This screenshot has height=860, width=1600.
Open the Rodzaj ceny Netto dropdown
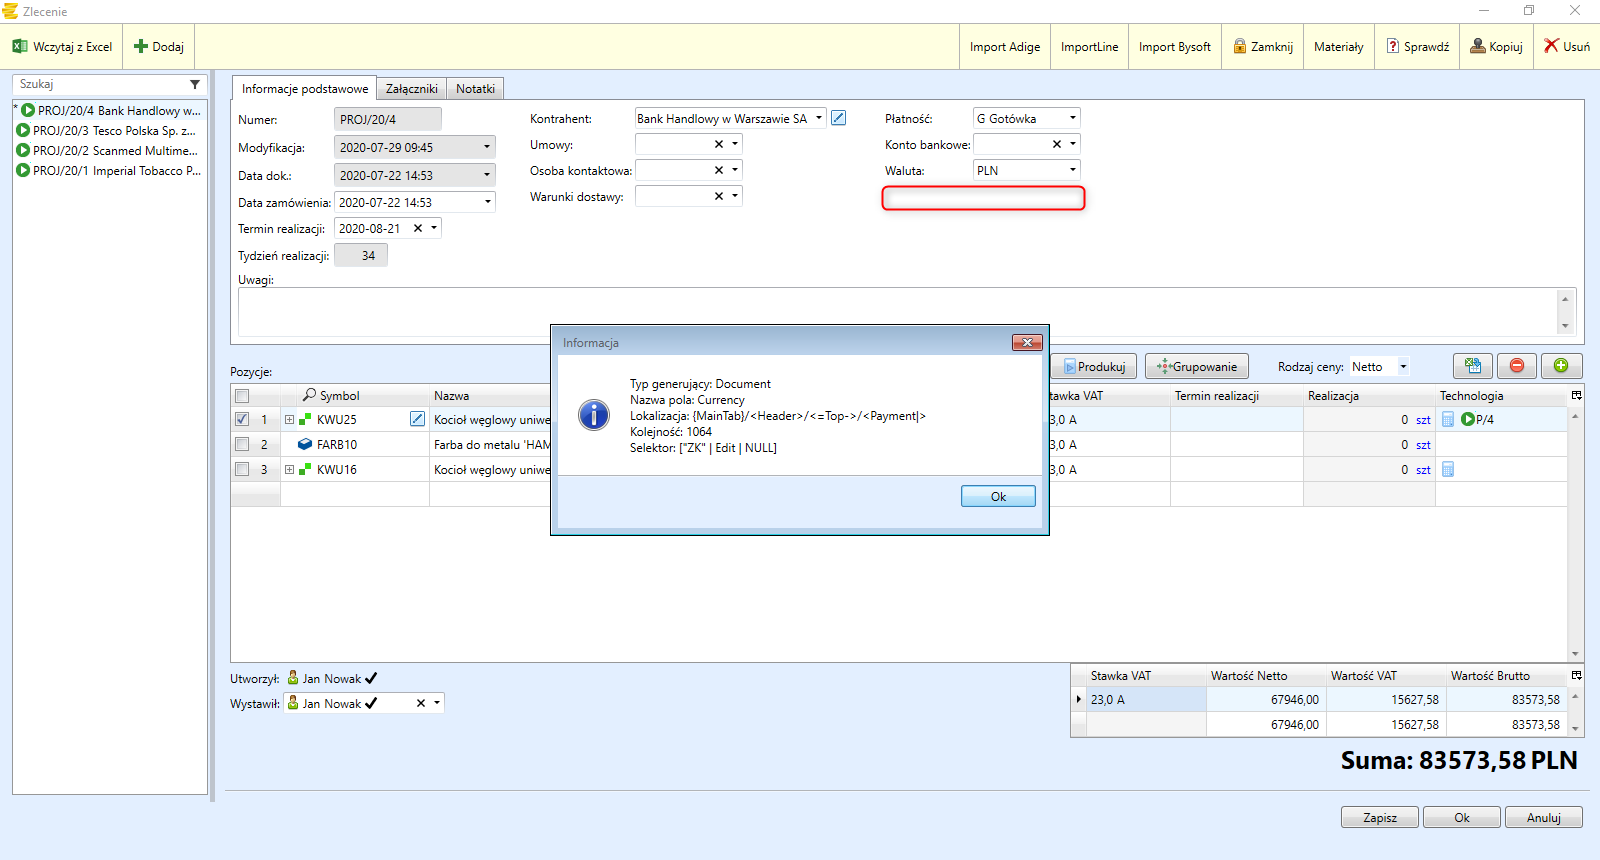1402,367
